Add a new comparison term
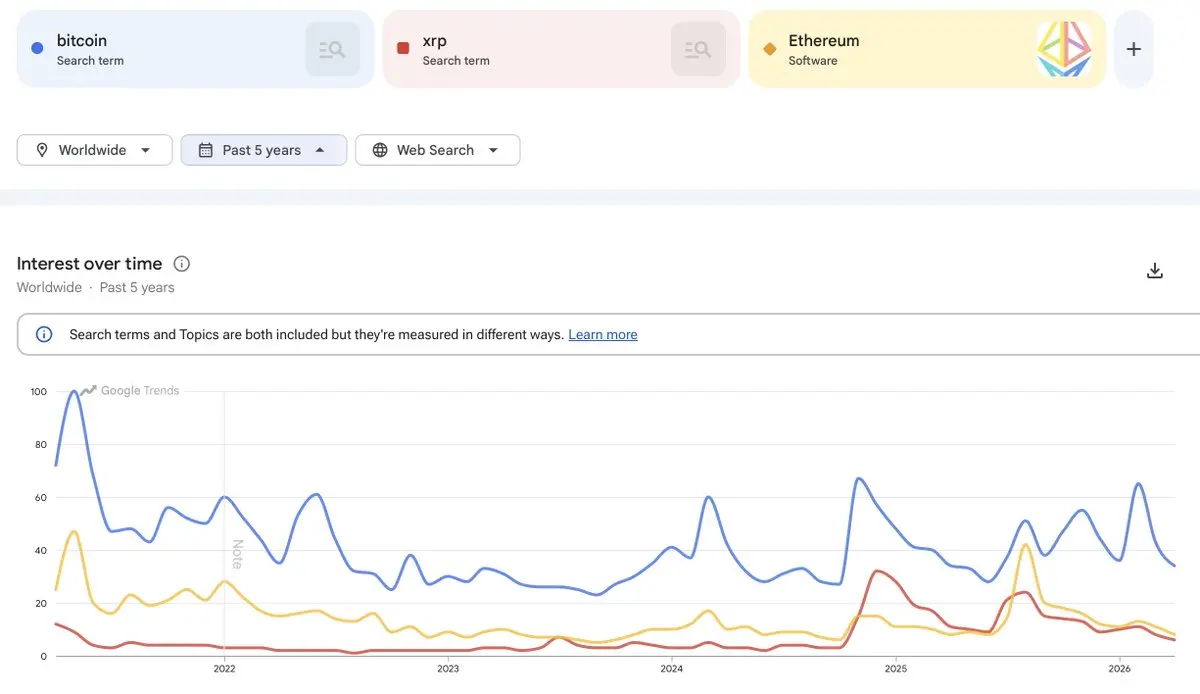The image size is (1200, 694). coord(1133,49)
